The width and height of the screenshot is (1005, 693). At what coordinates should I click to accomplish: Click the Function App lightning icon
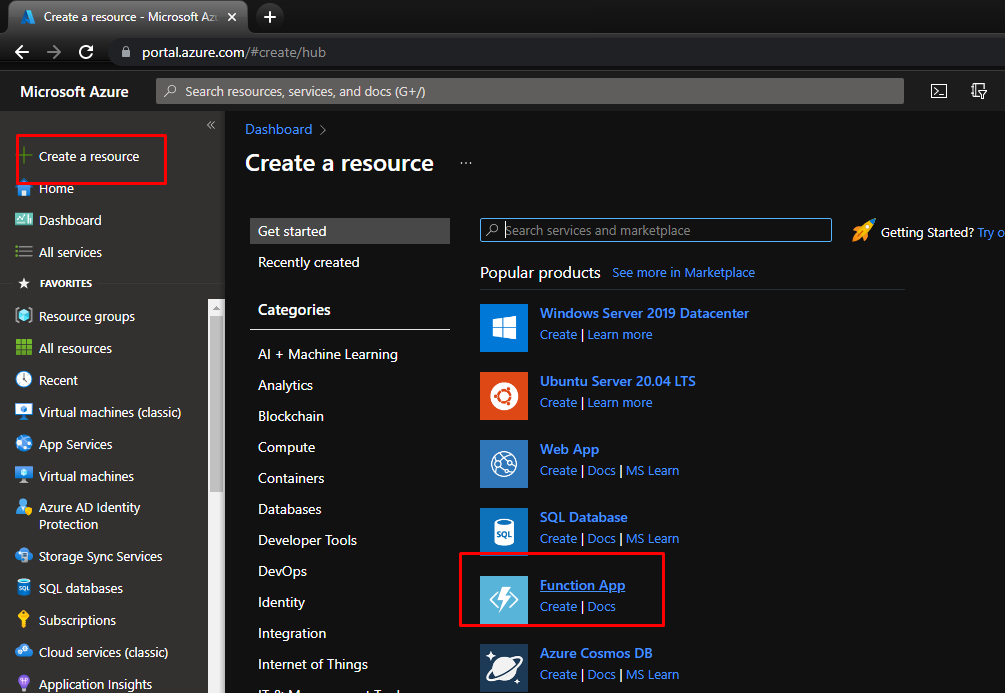[504, 599]
